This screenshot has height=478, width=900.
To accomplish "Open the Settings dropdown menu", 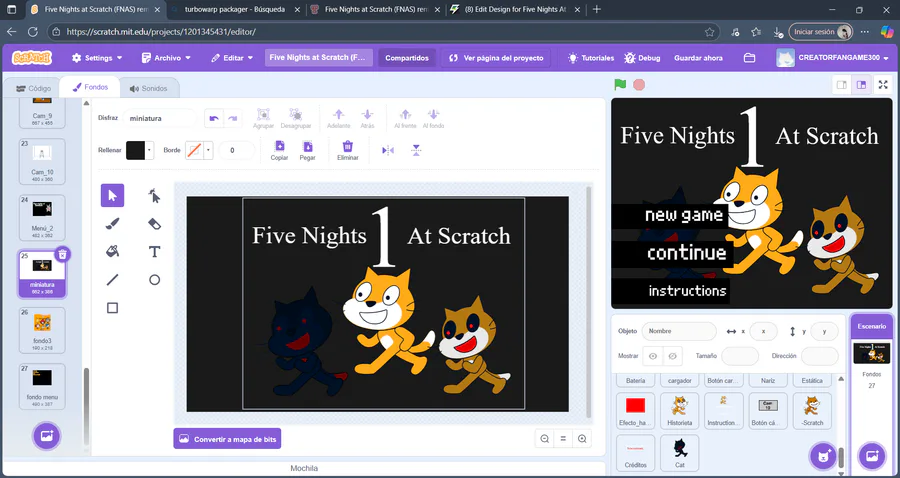I will (x=97, y=58).
